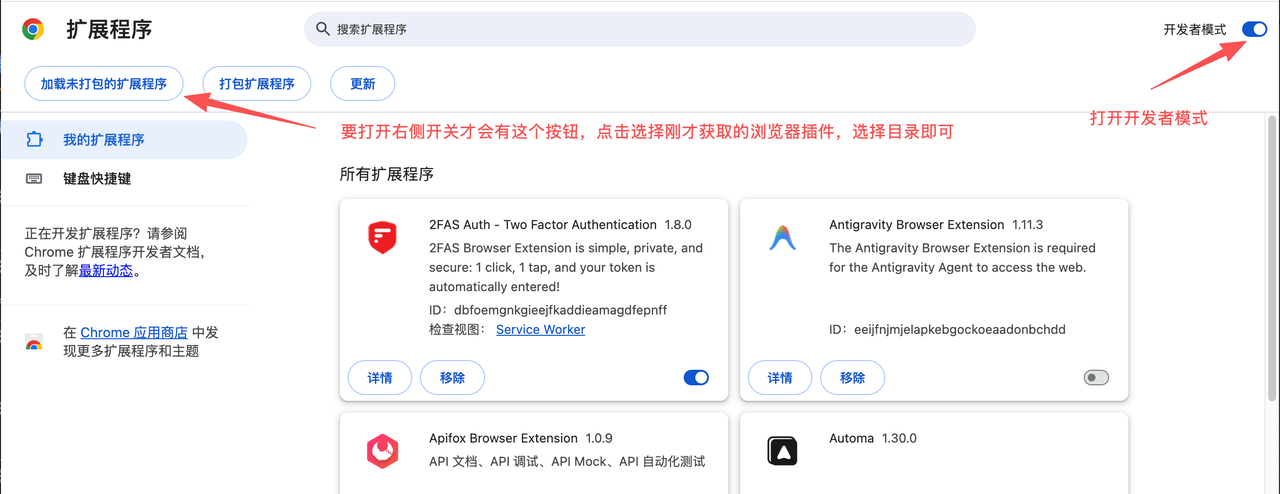
Task: Open the Chrome 应用商店 link
Action: 134,333
